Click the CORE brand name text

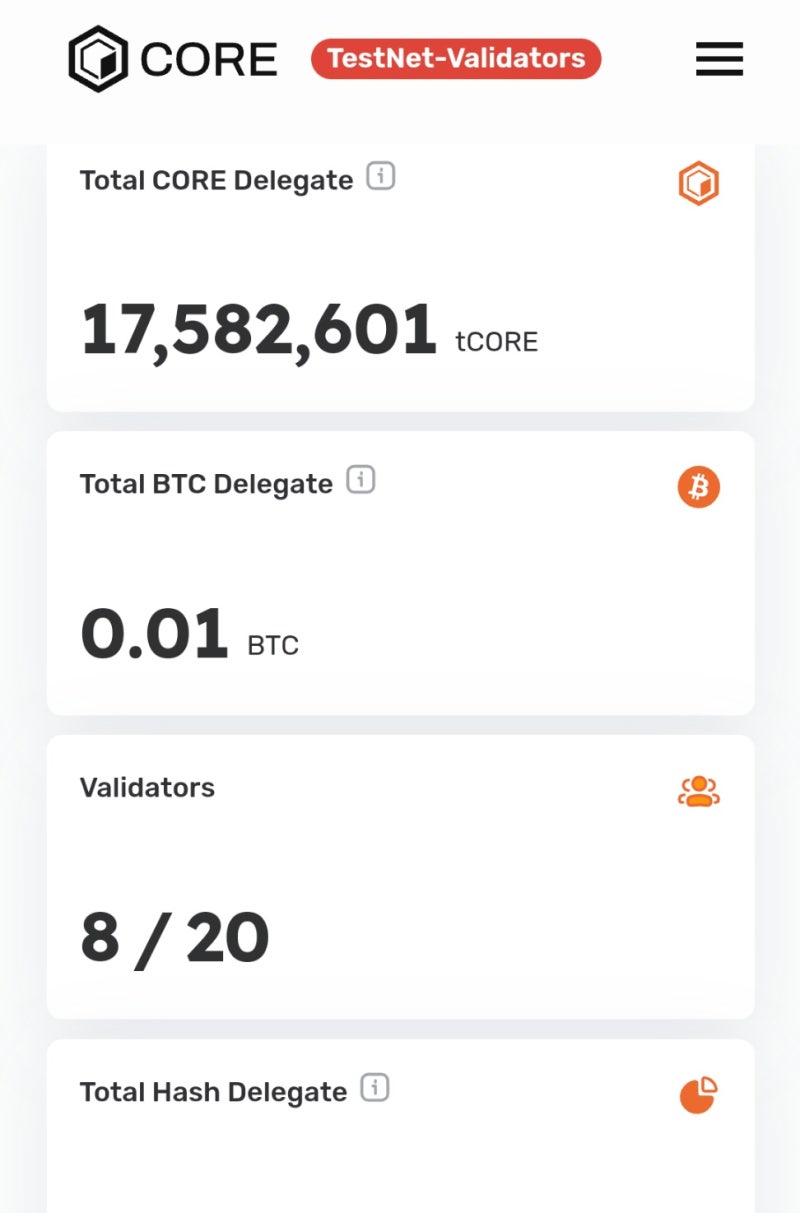(209, 60)
